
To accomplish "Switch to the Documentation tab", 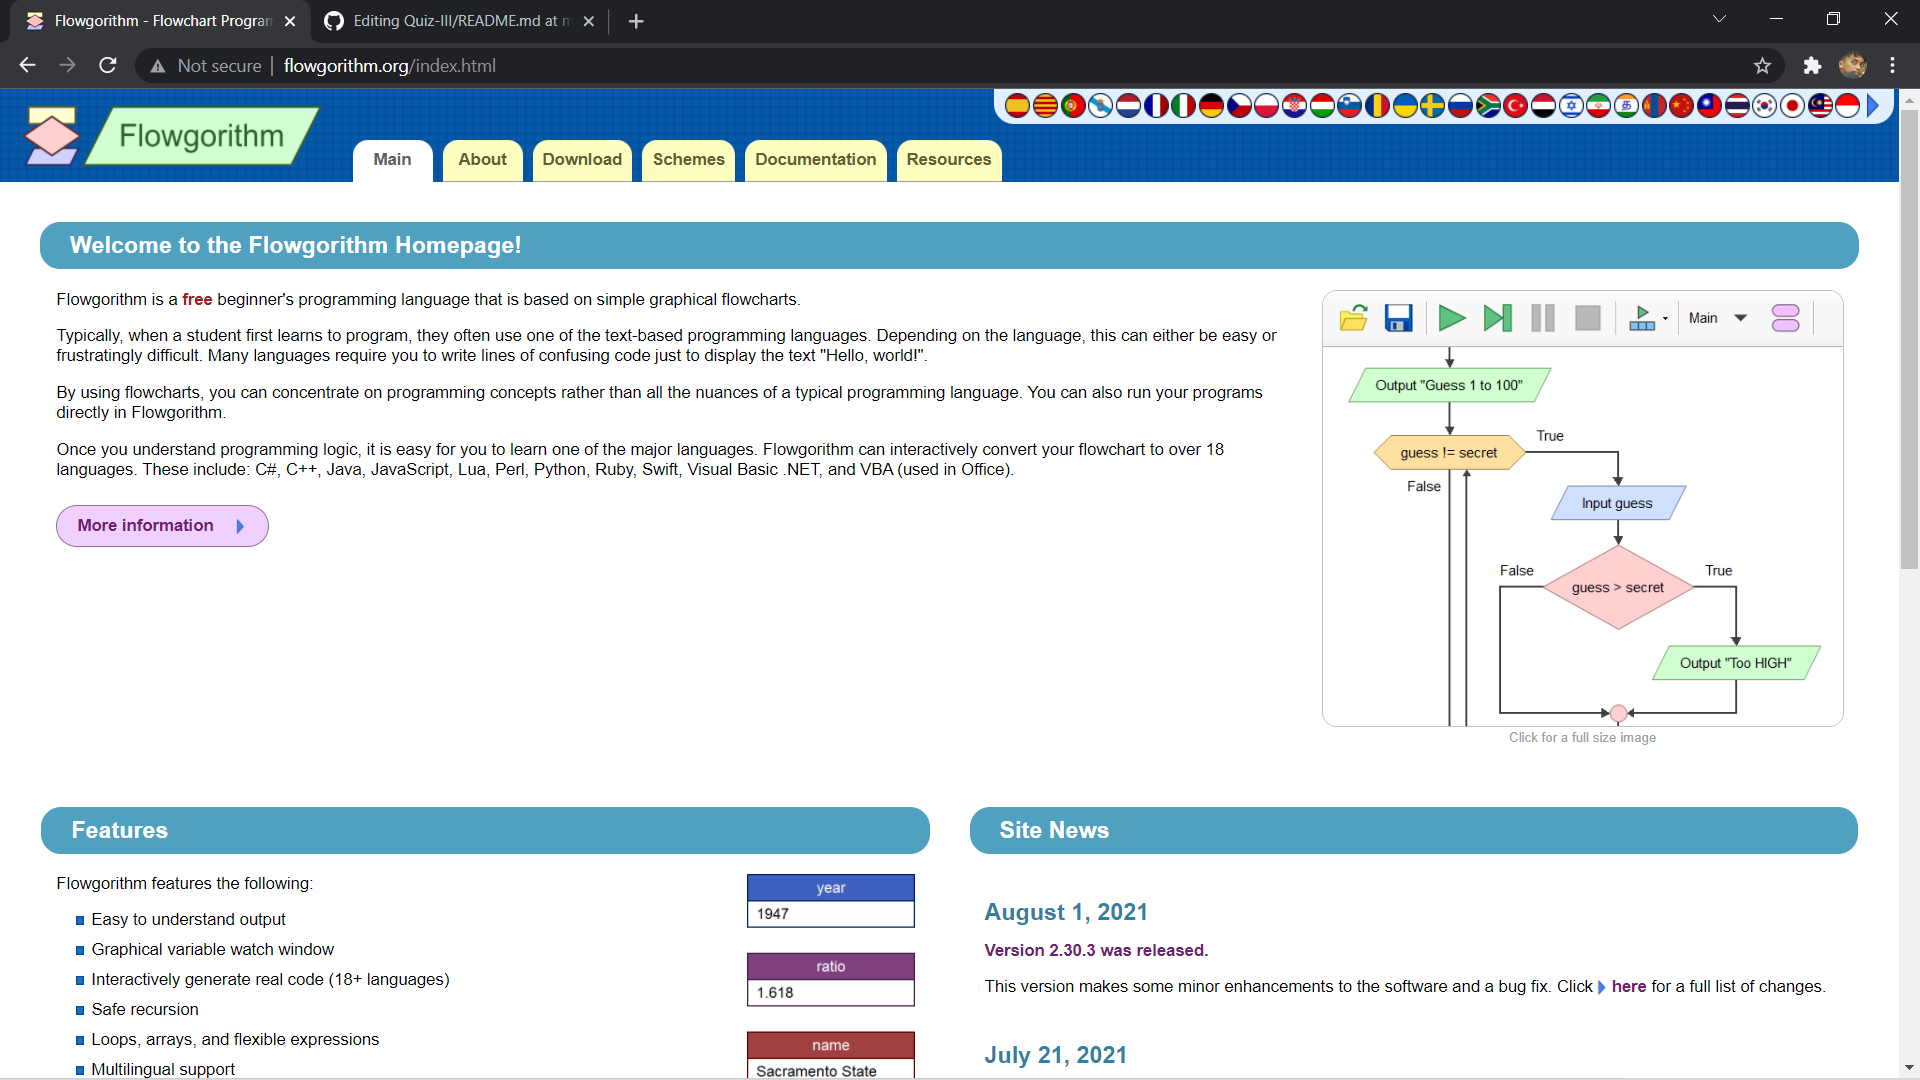I will (x=815, y=160).
